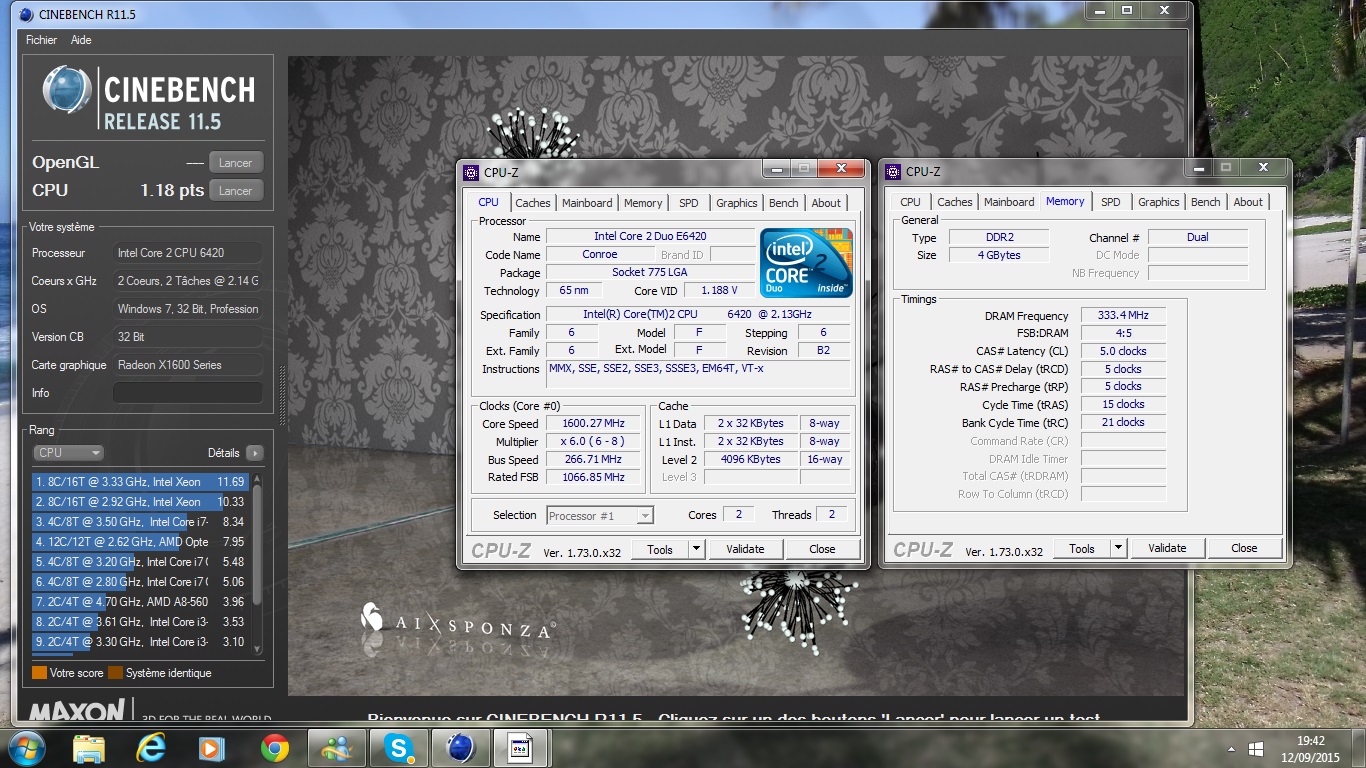Click the Info field in Votre système
The width and height of the screenshot is (1366, 768).
(188, 393)
